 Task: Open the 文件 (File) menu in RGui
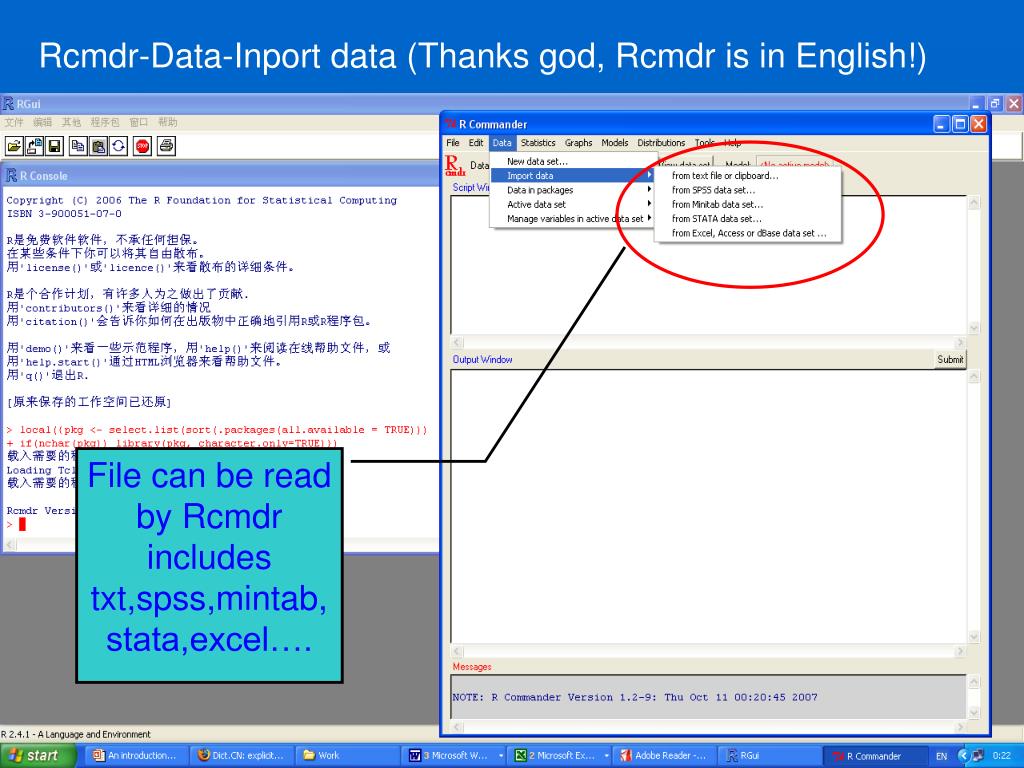tap(13, 122)
